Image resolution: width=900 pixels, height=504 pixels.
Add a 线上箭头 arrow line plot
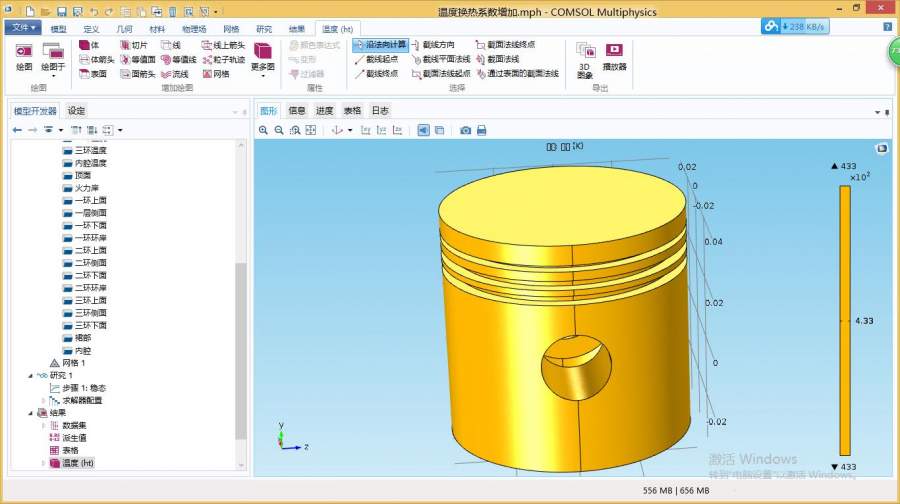click(223, 45)
